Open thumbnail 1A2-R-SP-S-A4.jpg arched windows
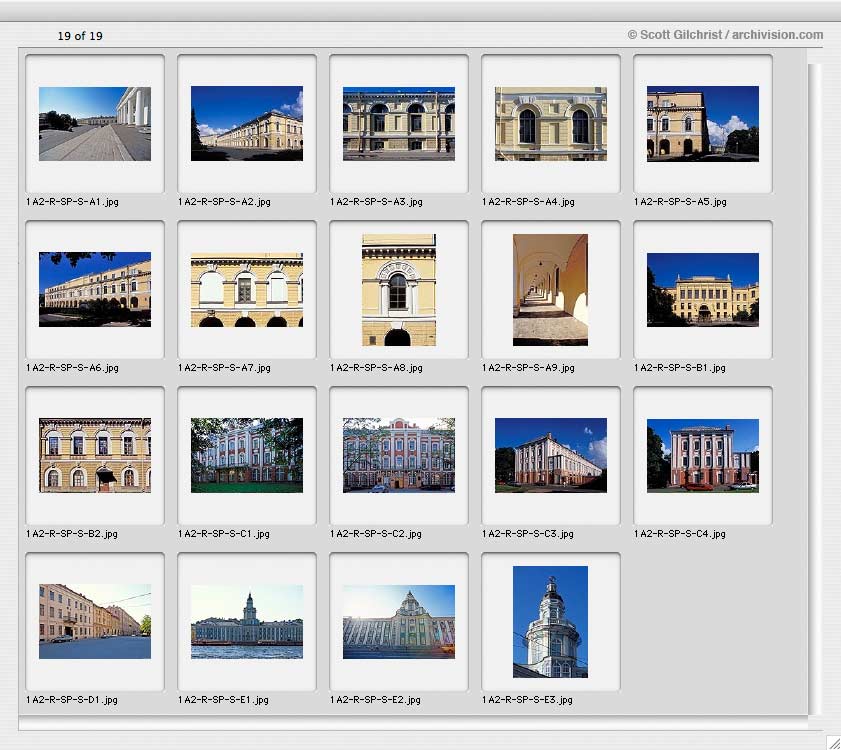Screen dimensions: 841x750 (551, 123)
